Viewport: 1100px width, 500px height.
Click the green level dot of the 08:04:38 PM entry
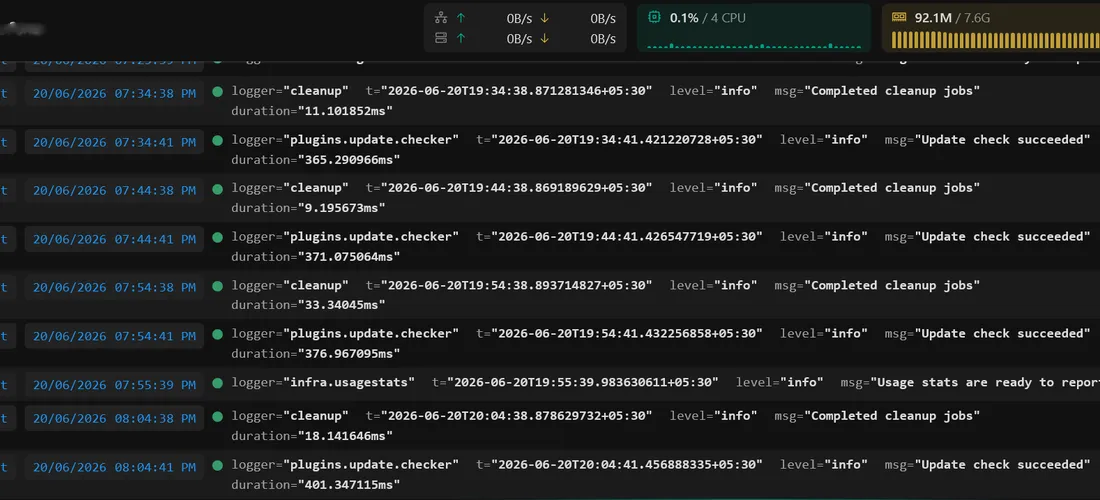pos(217,416)
